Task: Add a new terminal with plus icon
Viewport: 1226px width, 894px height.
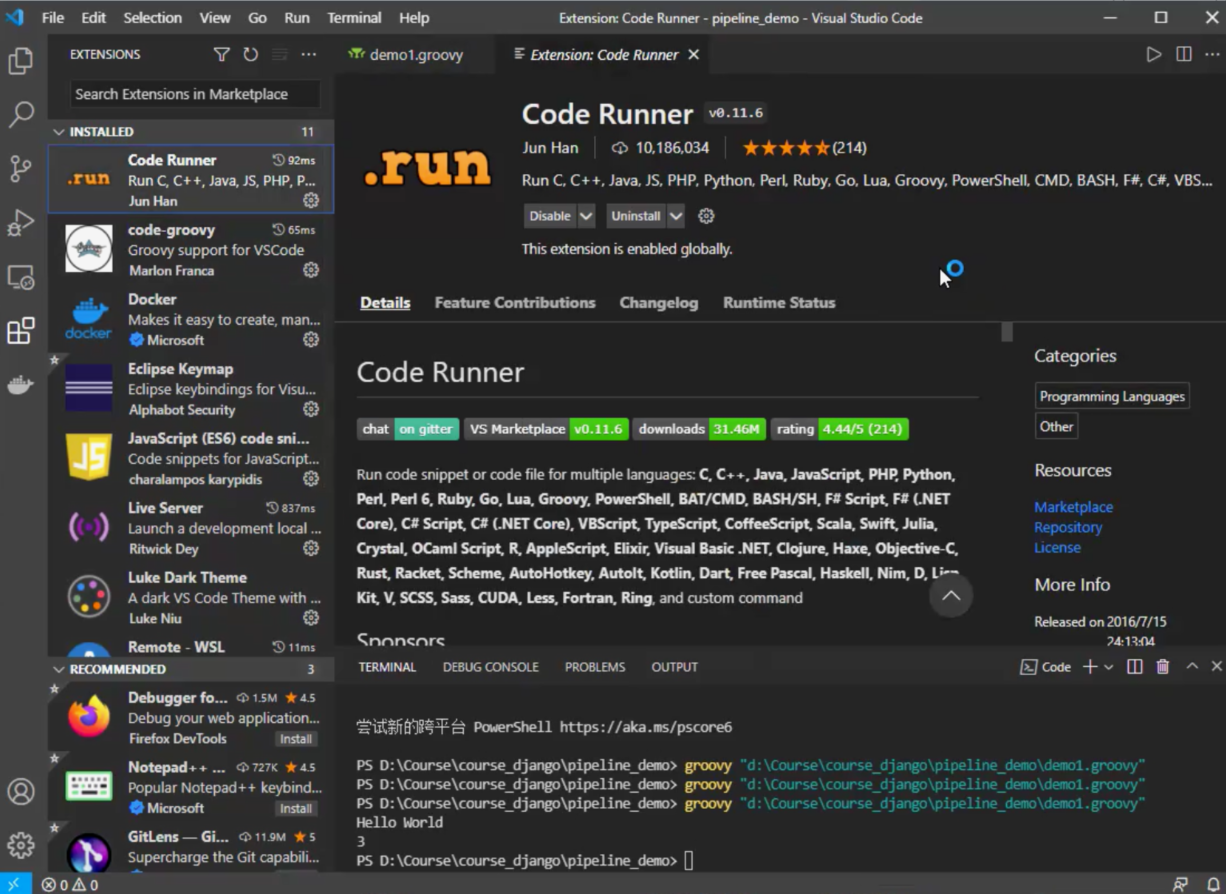Action: coord(1090,667)
